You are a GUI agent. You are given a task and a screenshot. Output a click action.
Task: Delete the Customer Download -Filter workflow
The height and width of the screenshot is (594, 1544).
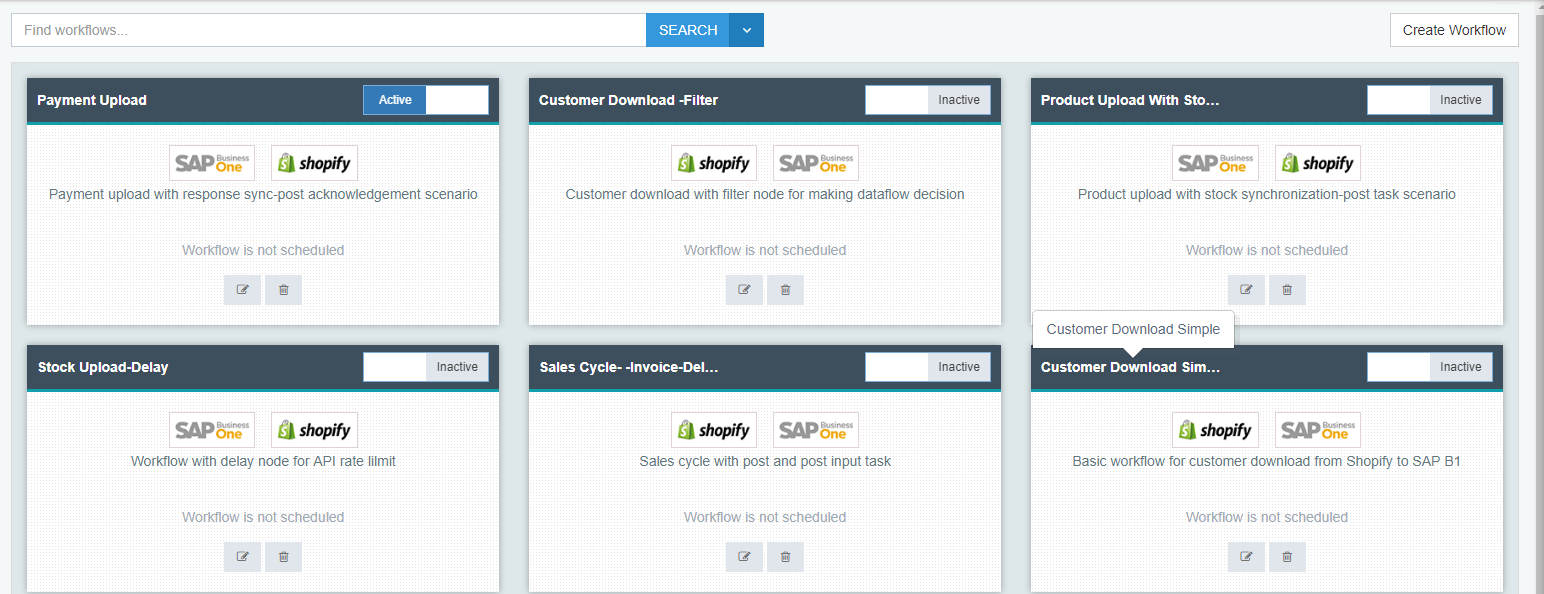pyautogui.click(x=785, y=290)
